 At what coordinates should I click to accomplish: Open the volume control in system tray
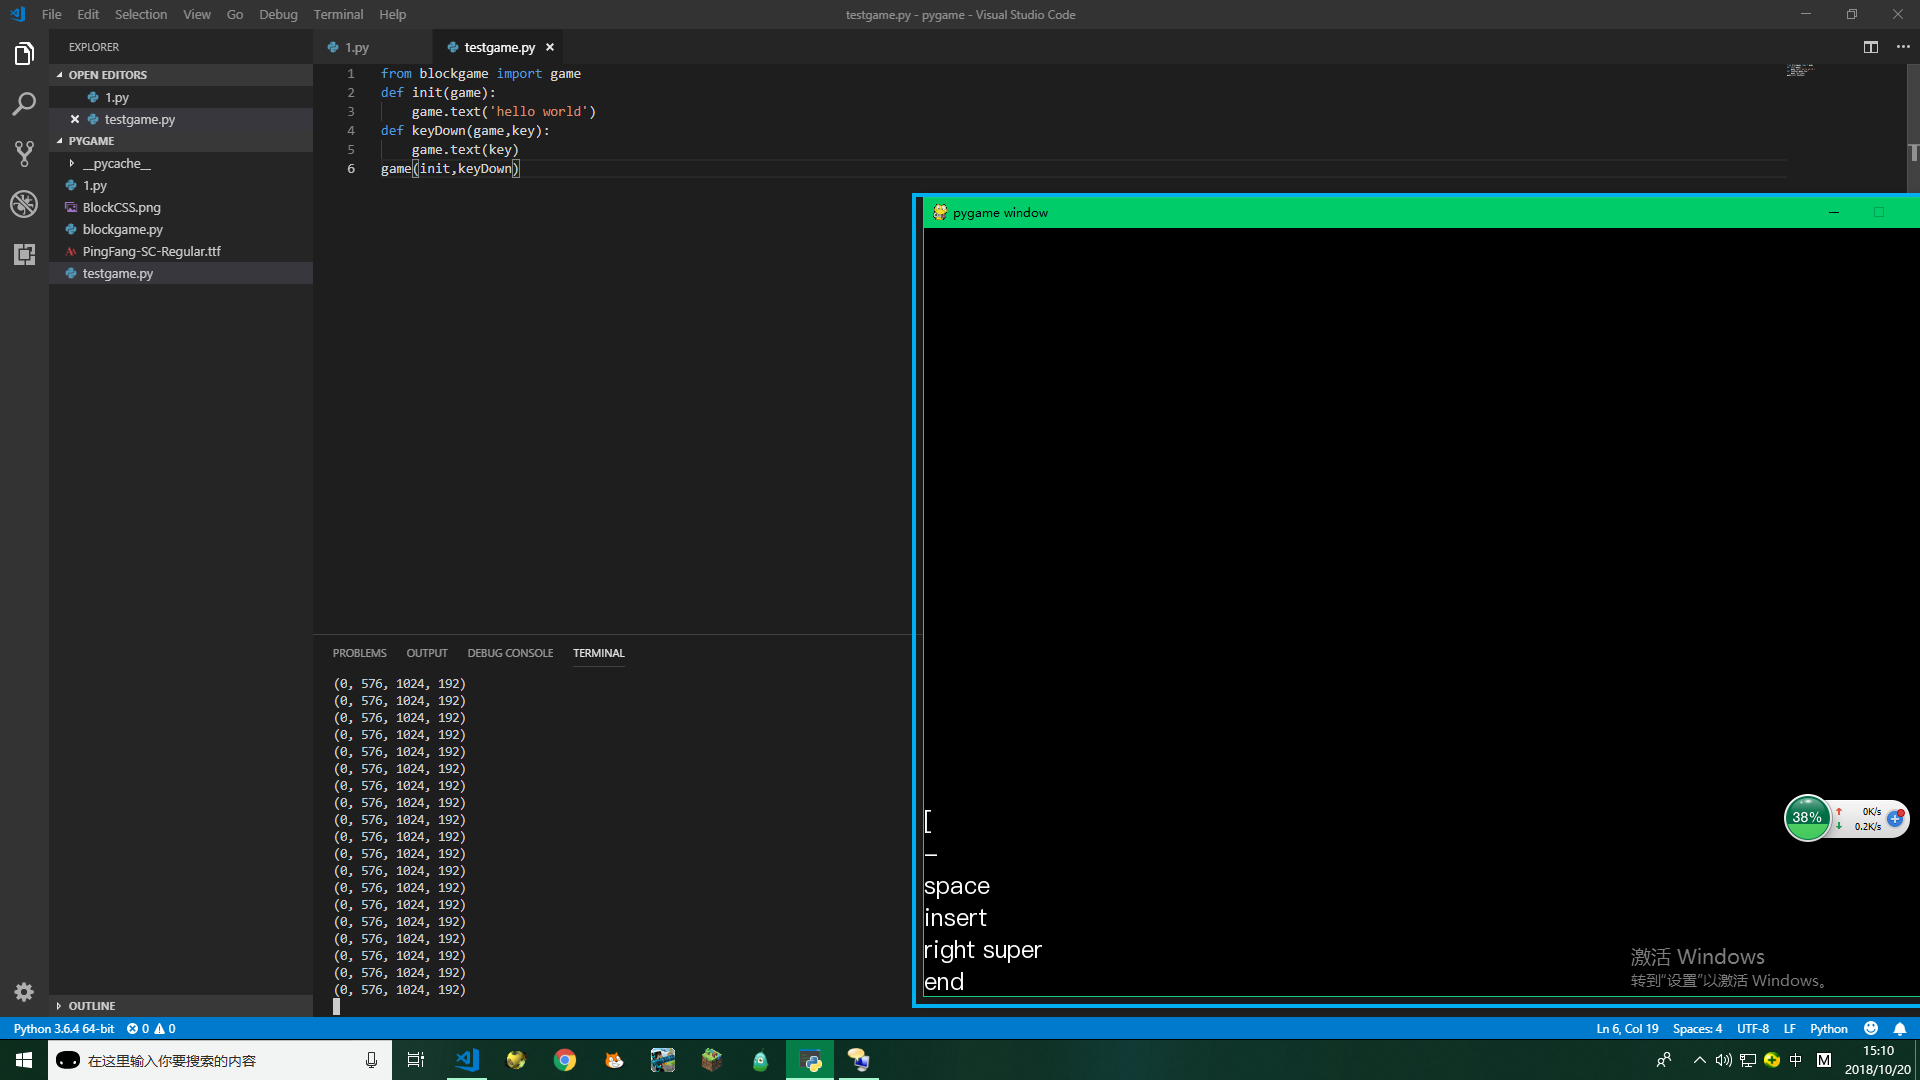1724,1060
